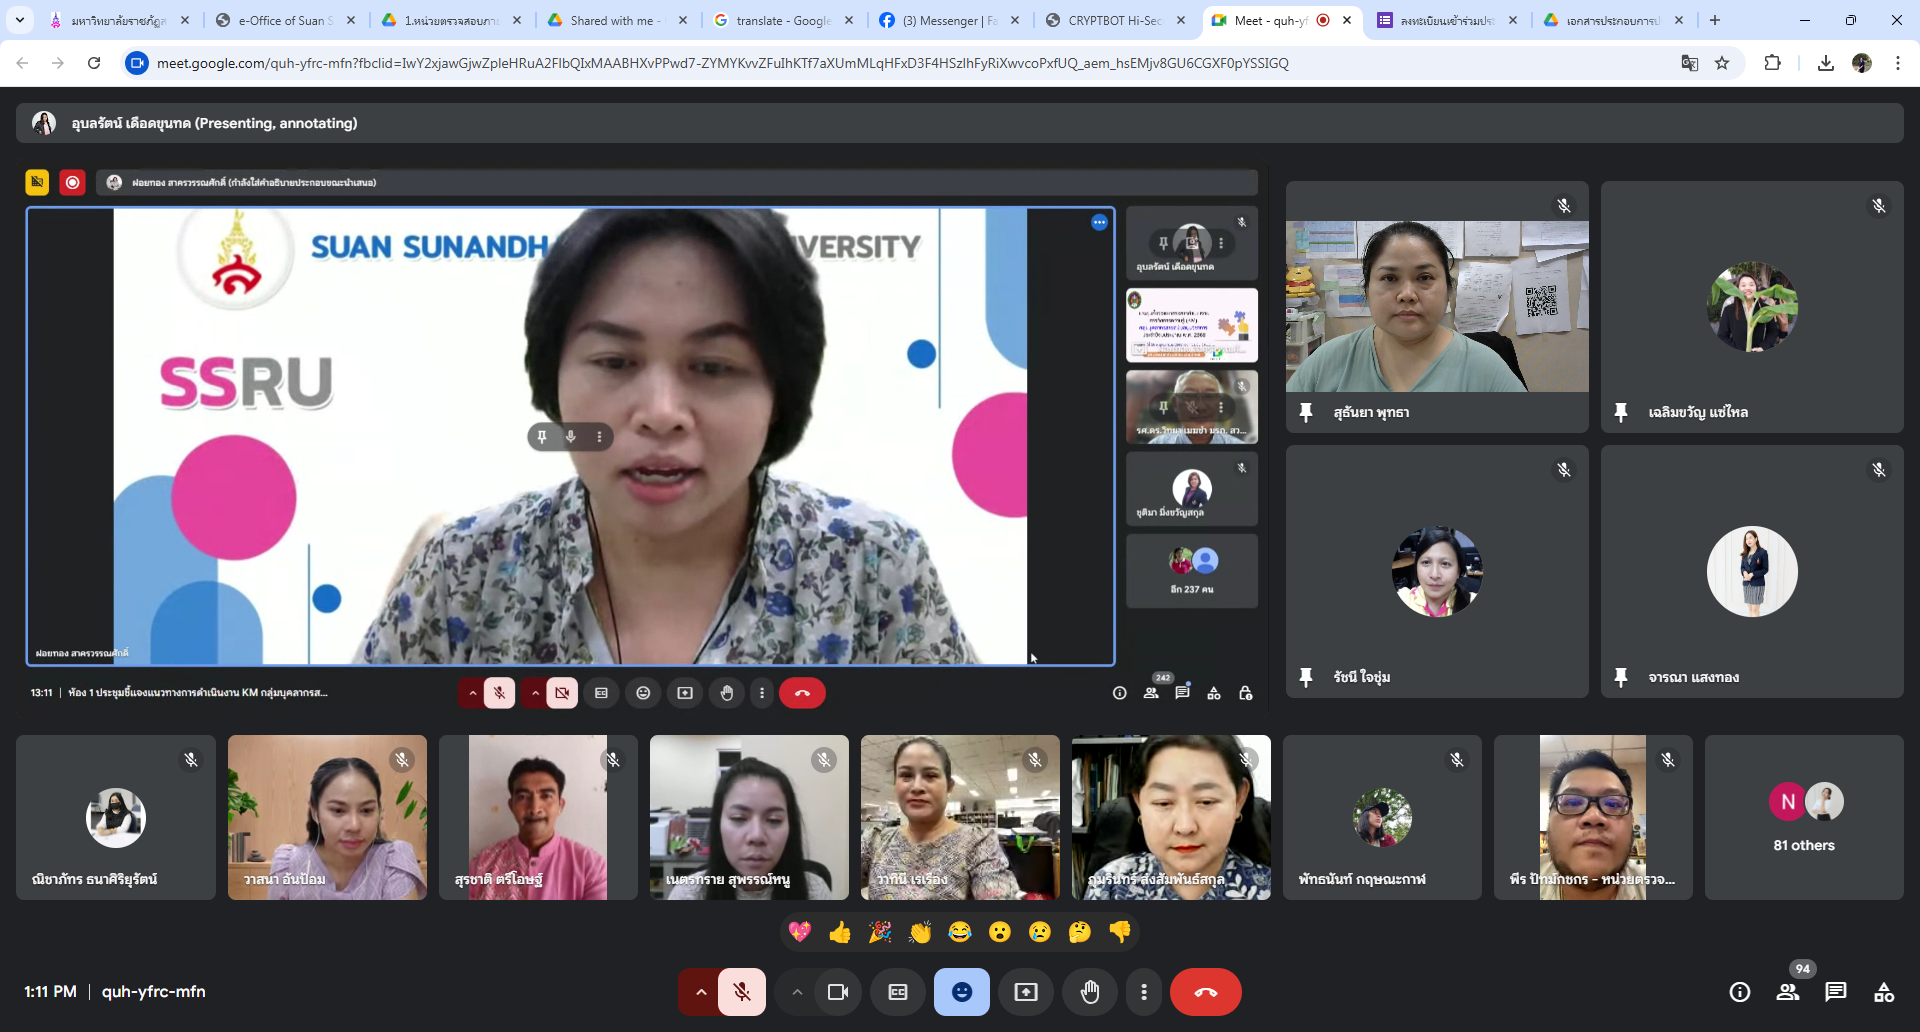Open the 81 others participant tile

click(1803, 818)
